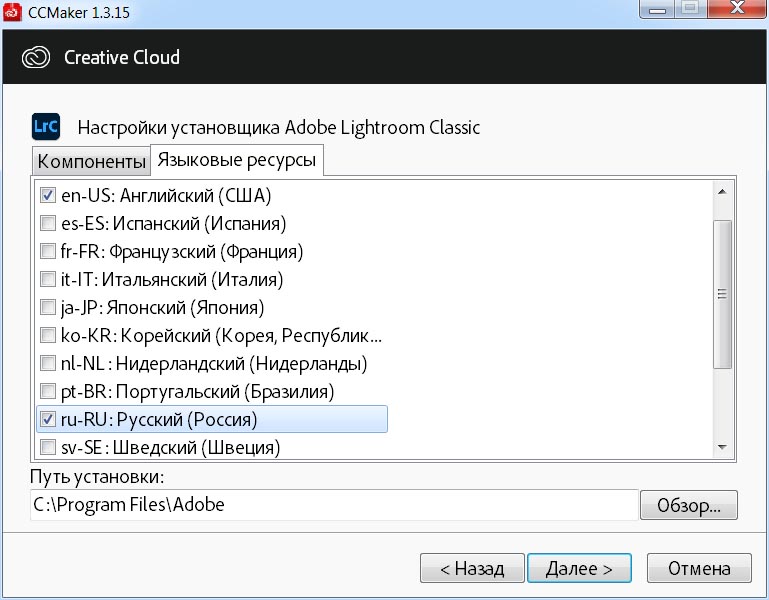Select the text 'es-ES: Испанский (Испания)'
The height and width of the screenshot is (600, 769).
coord(173,223)
